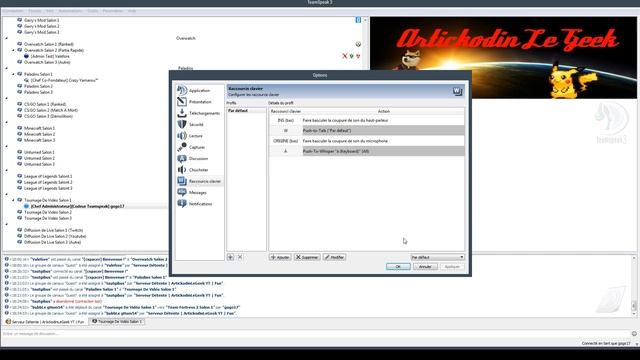Collapse the Overwatch Salon 2 channel
This screenshot has width=640, height=360.
click(x=13, y=50)
